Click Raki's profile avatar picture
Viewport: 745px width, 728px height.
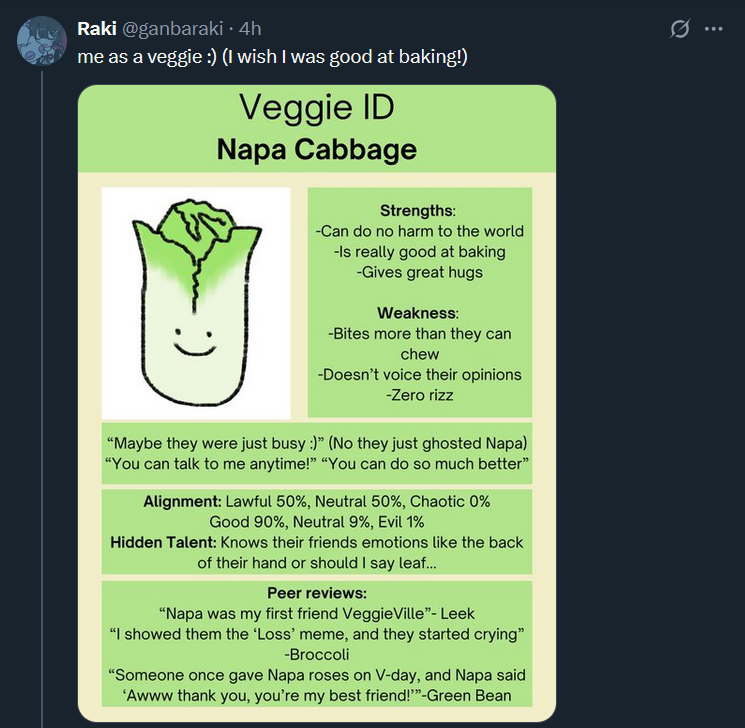(40, 40)
